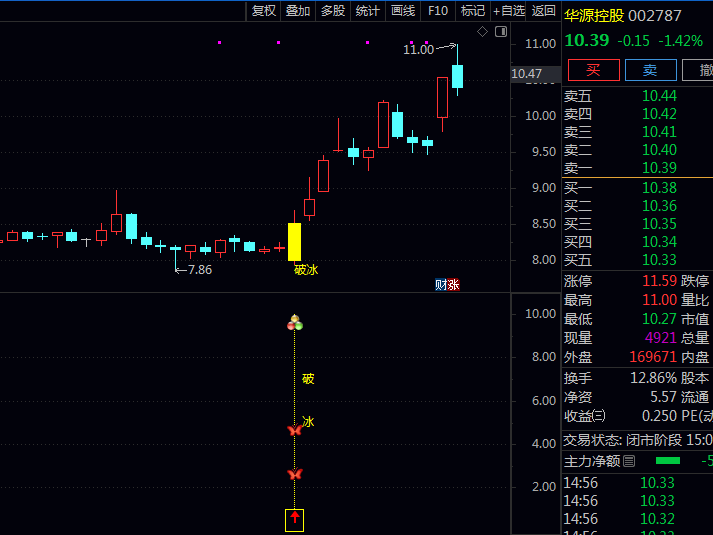The height and width of the screenshot is (535, 713).
Task: Click the 最高 value 11.00
Action: click(x=659, y=300)
